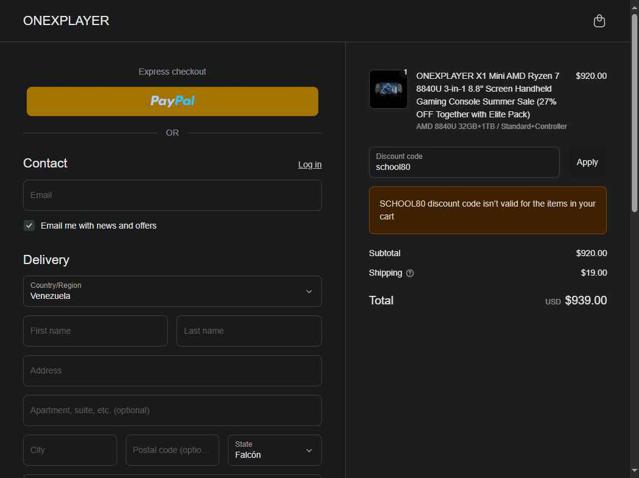Click the Delivery section heading
639x478 pixels.
46,260
